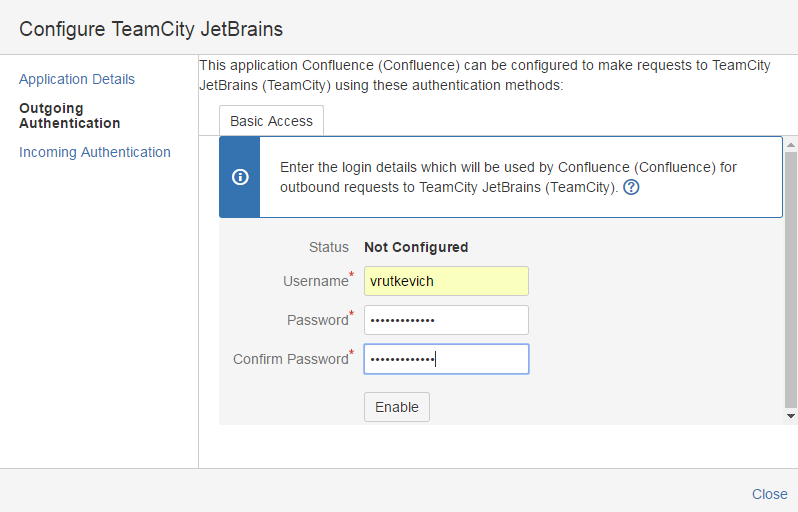
Task: Click into the Password field
Action: pos(446,320)
